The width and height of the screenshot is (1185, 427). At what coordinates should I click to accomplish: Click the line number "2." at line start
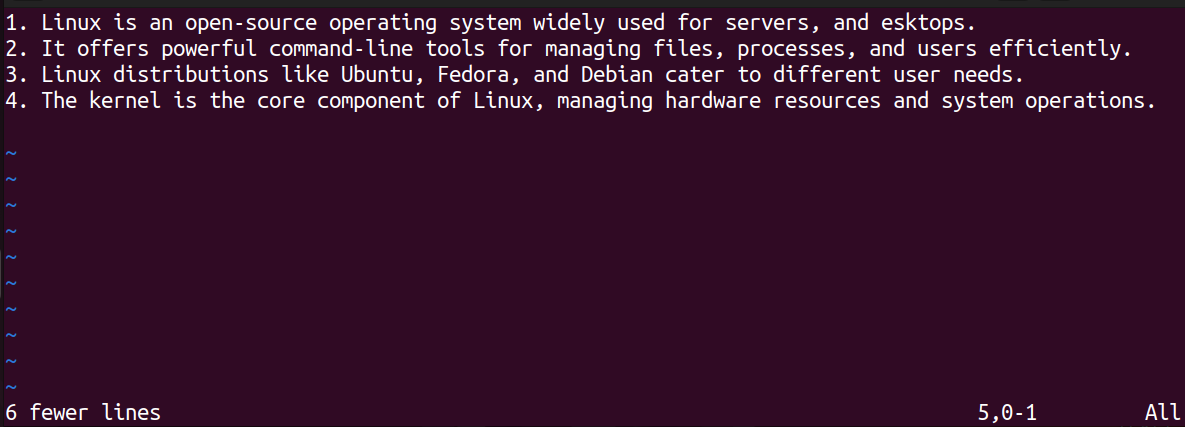[x=16, y=48]
